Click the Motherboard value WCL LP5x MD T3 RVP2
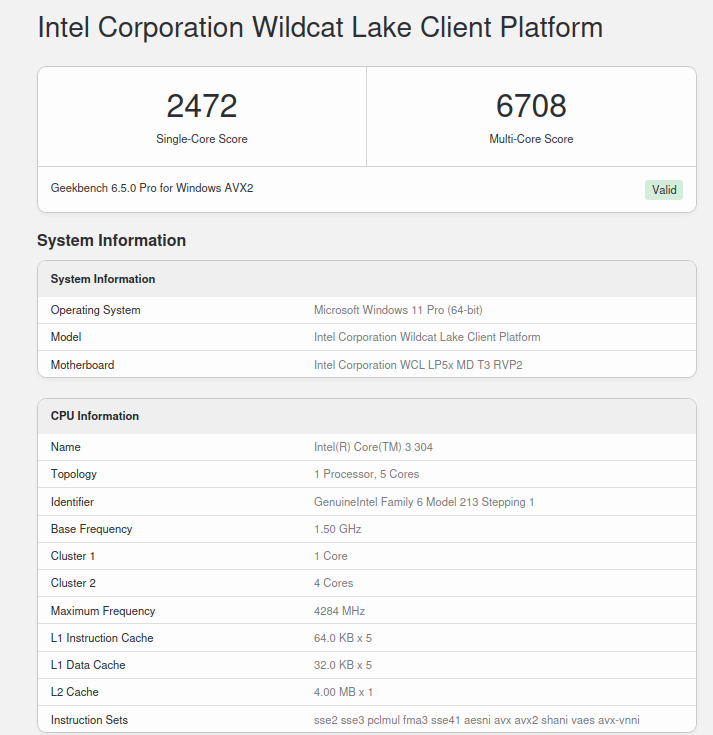This screenshot has width=713, height=735. coord(418,365)
